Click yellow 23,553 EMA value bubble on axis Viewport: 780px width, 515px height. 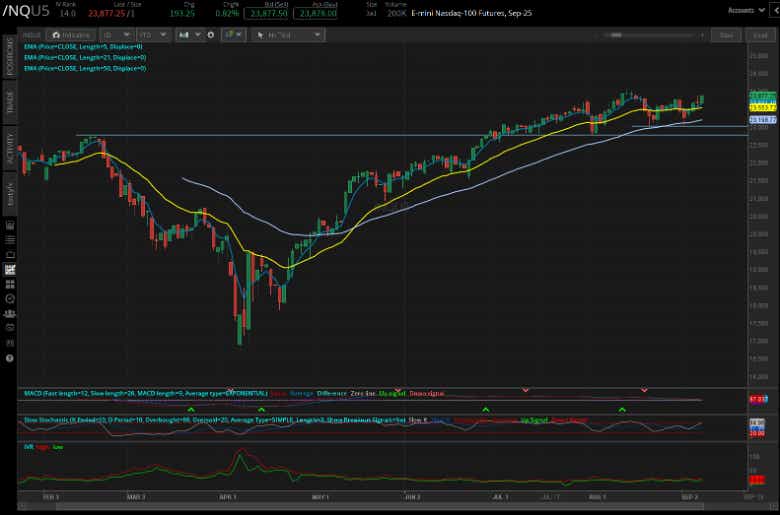[763, 107]
